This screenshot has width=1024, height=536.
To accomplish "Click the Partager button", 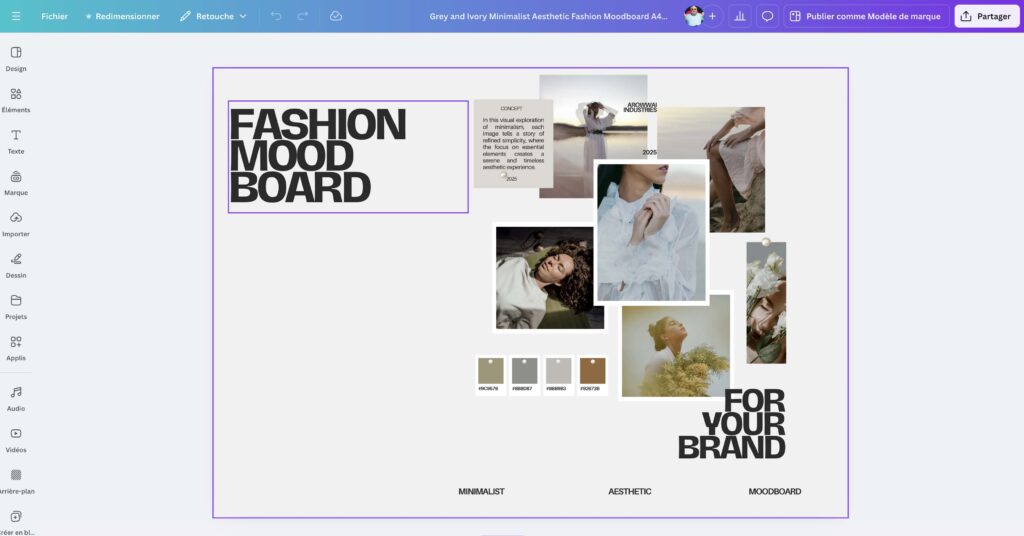I will (985, 16).
